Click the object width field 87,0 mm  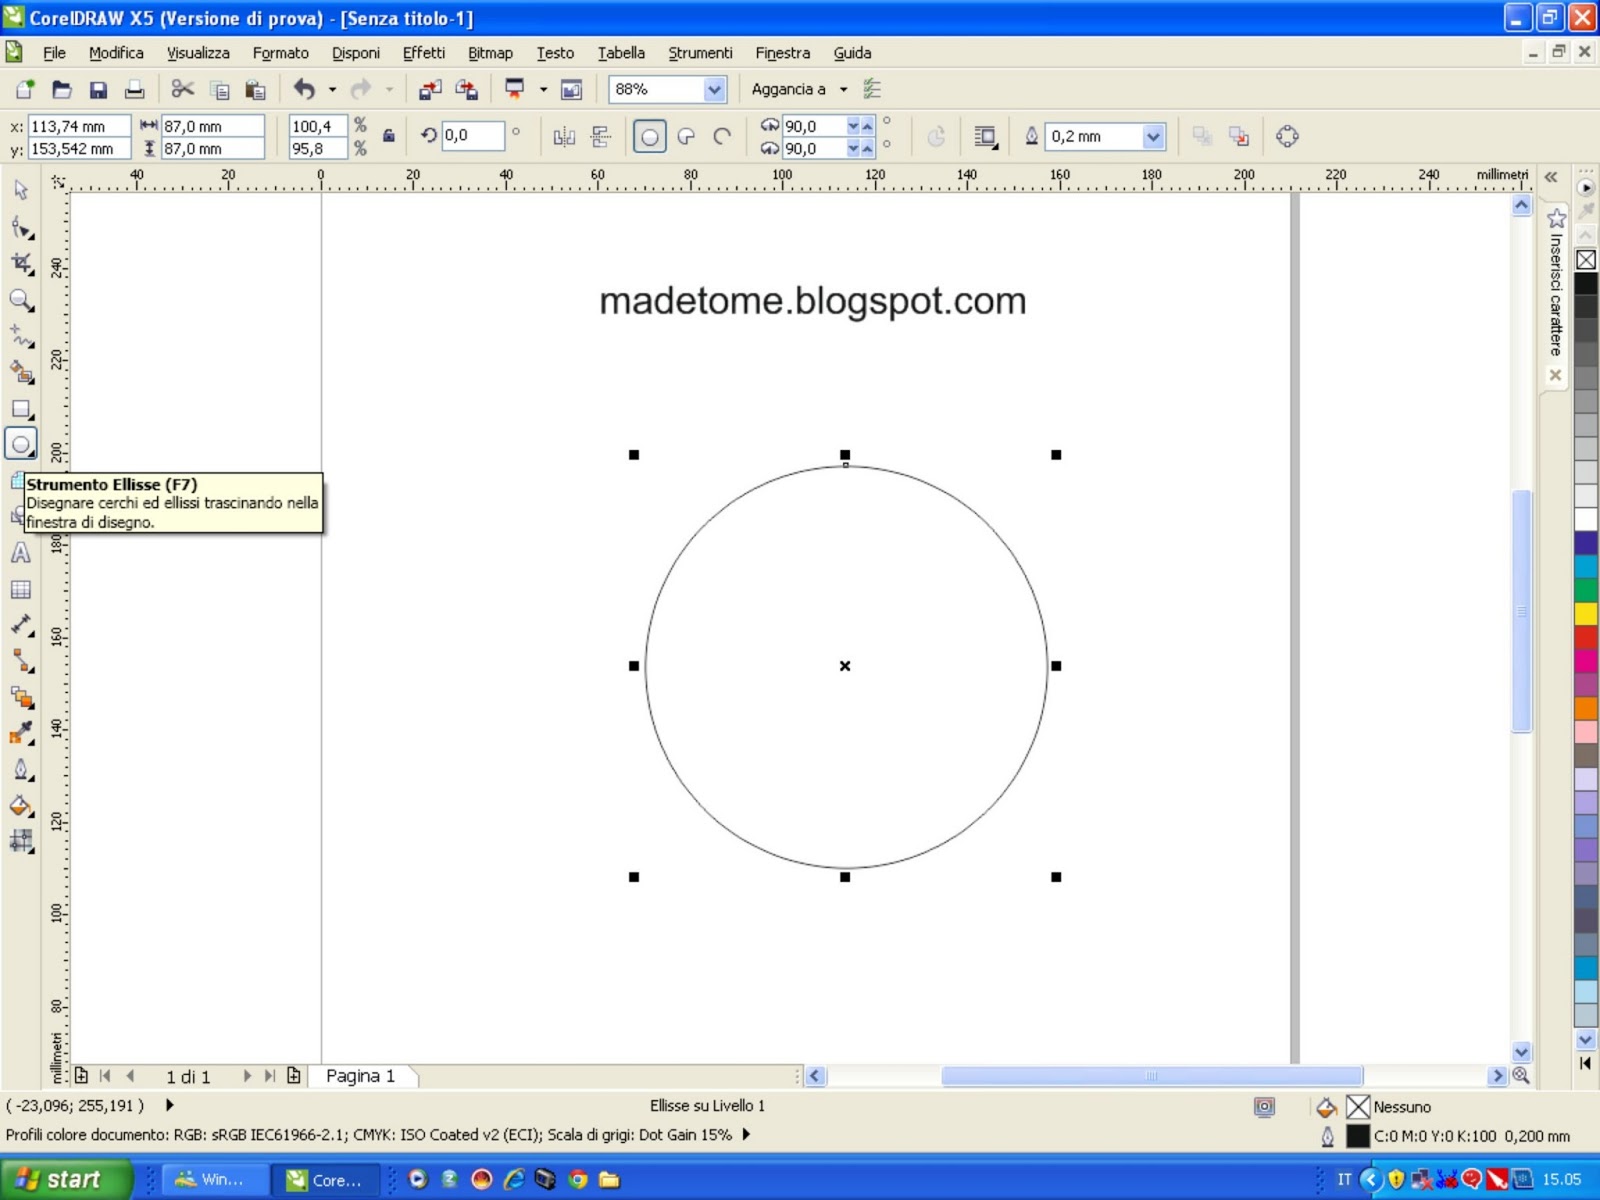pyautogui.click(x=212, y=126)
